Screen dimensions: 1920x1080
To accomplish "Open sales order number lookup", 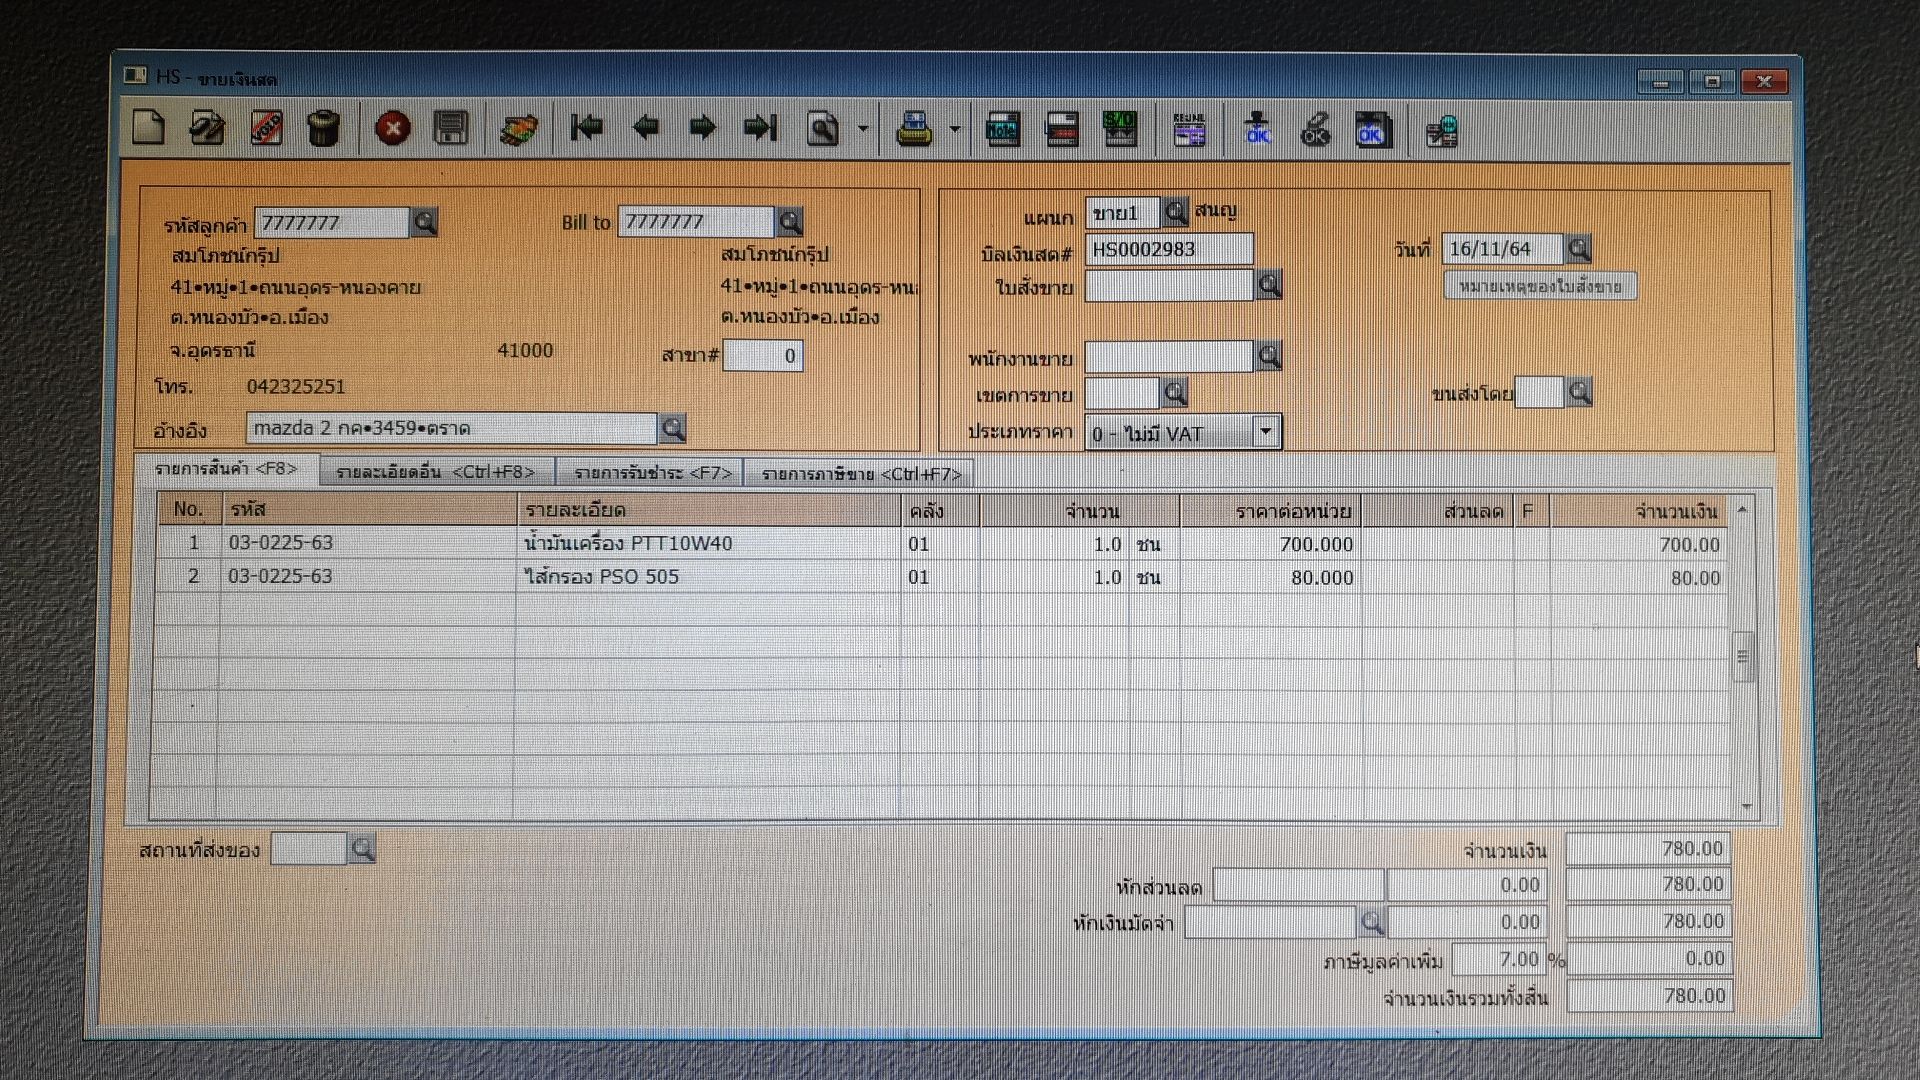I will coord(1270,285).
